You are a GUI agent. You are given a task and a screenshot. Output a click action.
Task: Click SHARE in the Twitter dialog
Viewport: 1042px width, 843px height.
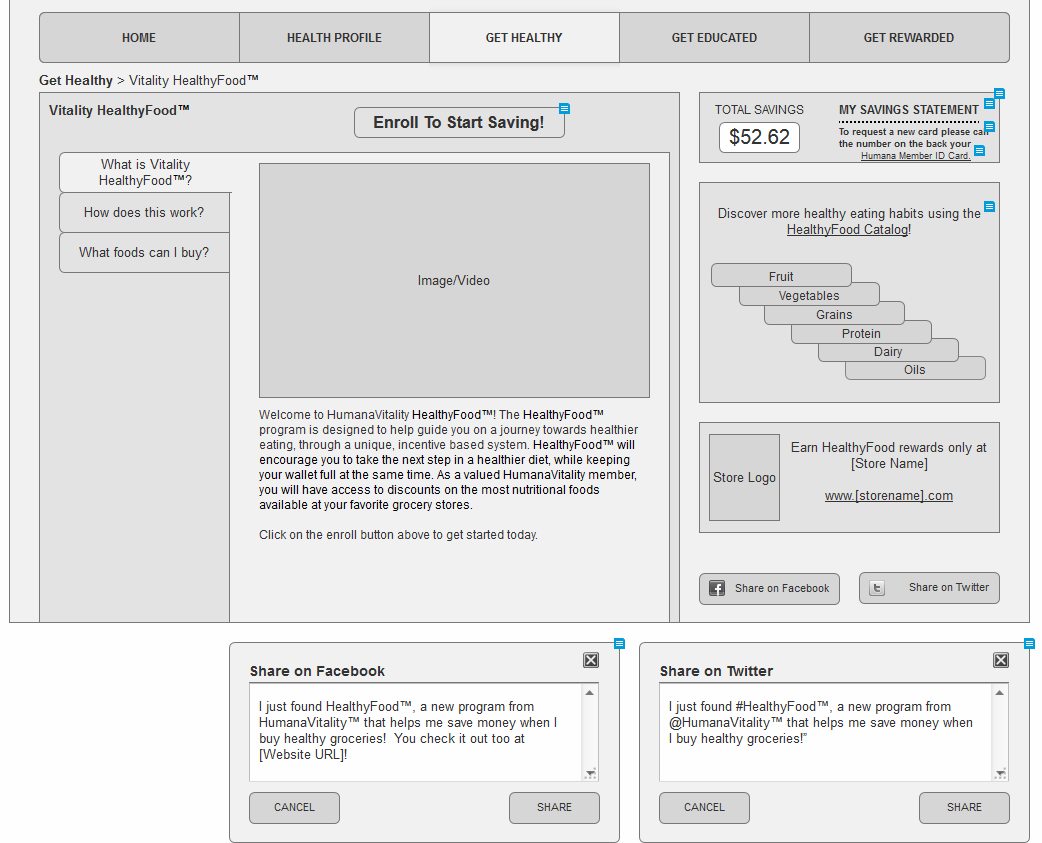click(x=964, y=808)
